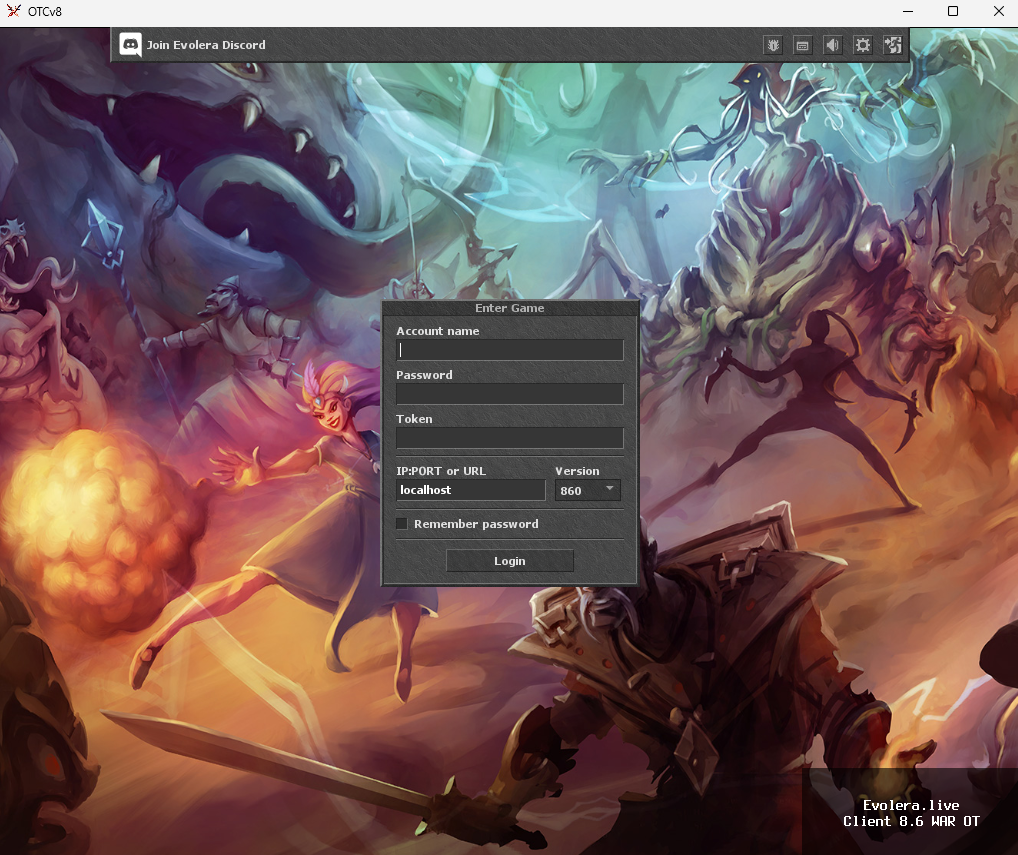Click the OTCv8 axe icon in titlebar
This screenshot has width=1018, height=855.
(13, 11)
